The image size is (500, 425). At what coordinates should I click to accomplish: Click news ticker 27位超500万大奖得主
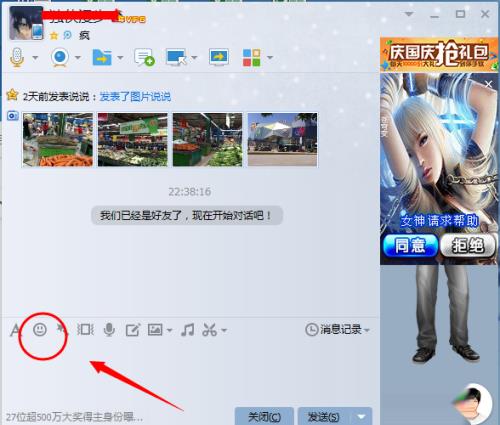(x=74, y=417)
